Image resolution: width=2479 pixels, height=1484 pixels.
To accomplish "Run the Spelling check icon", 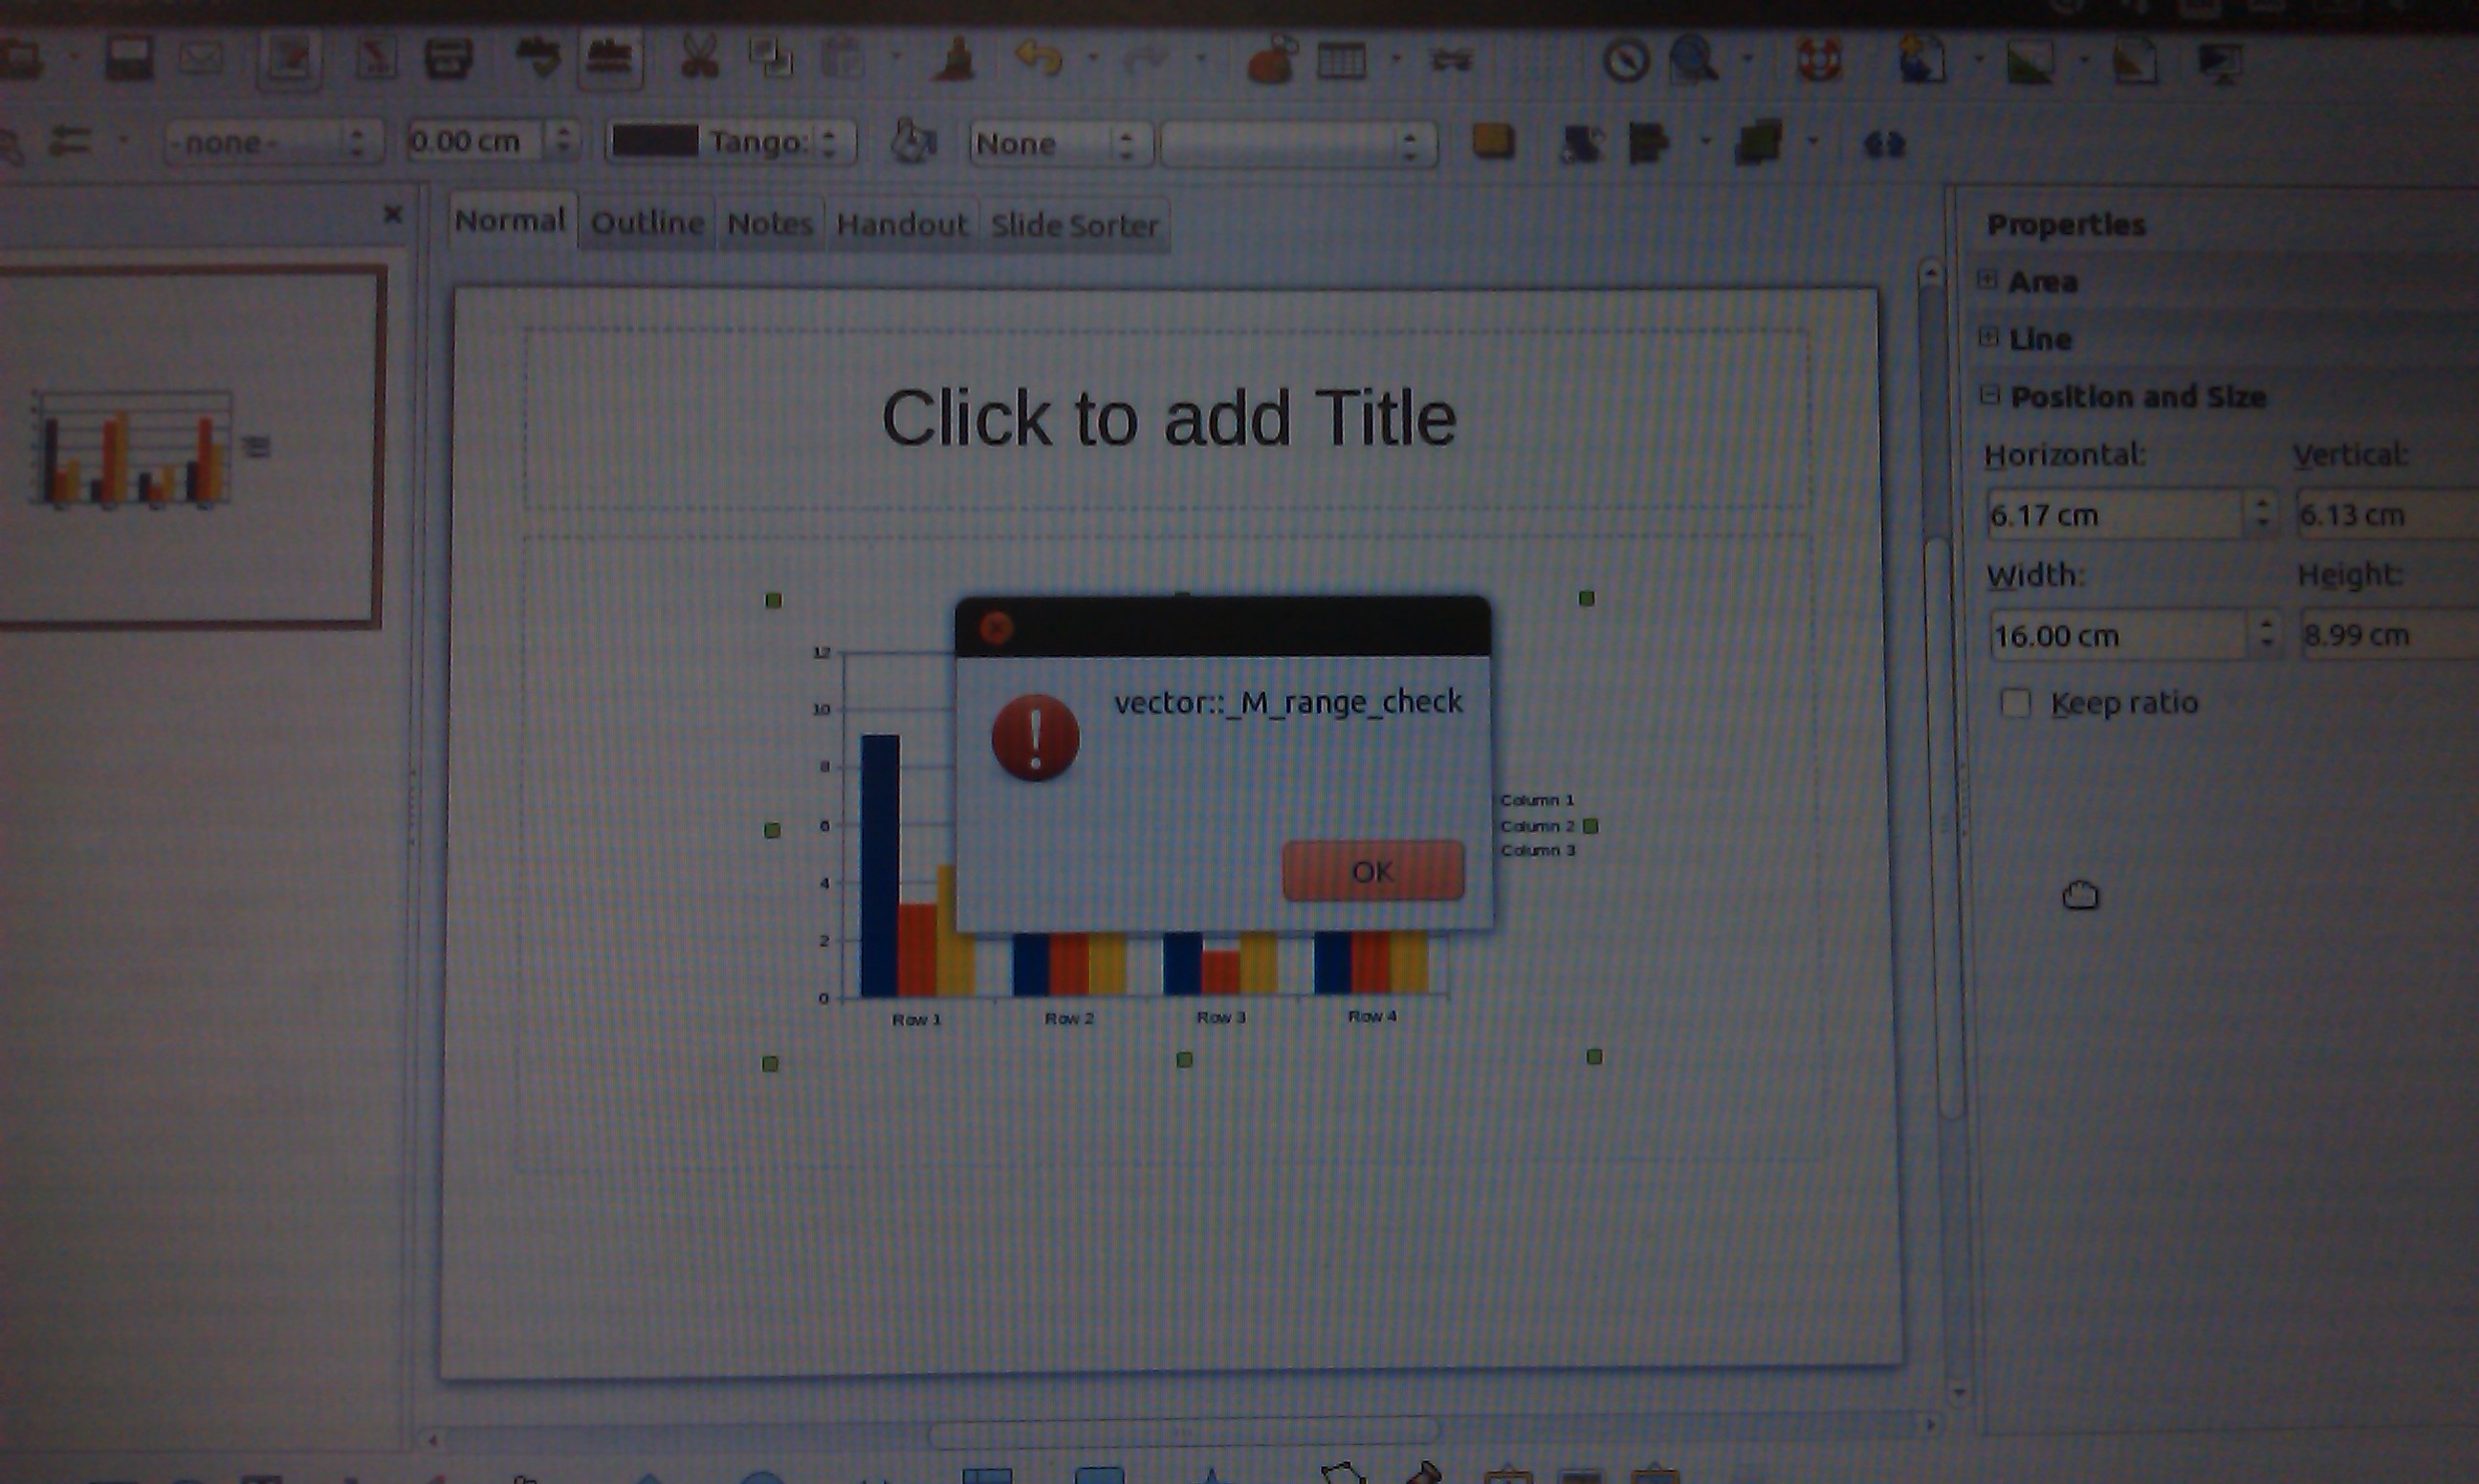I will point(538,58).
